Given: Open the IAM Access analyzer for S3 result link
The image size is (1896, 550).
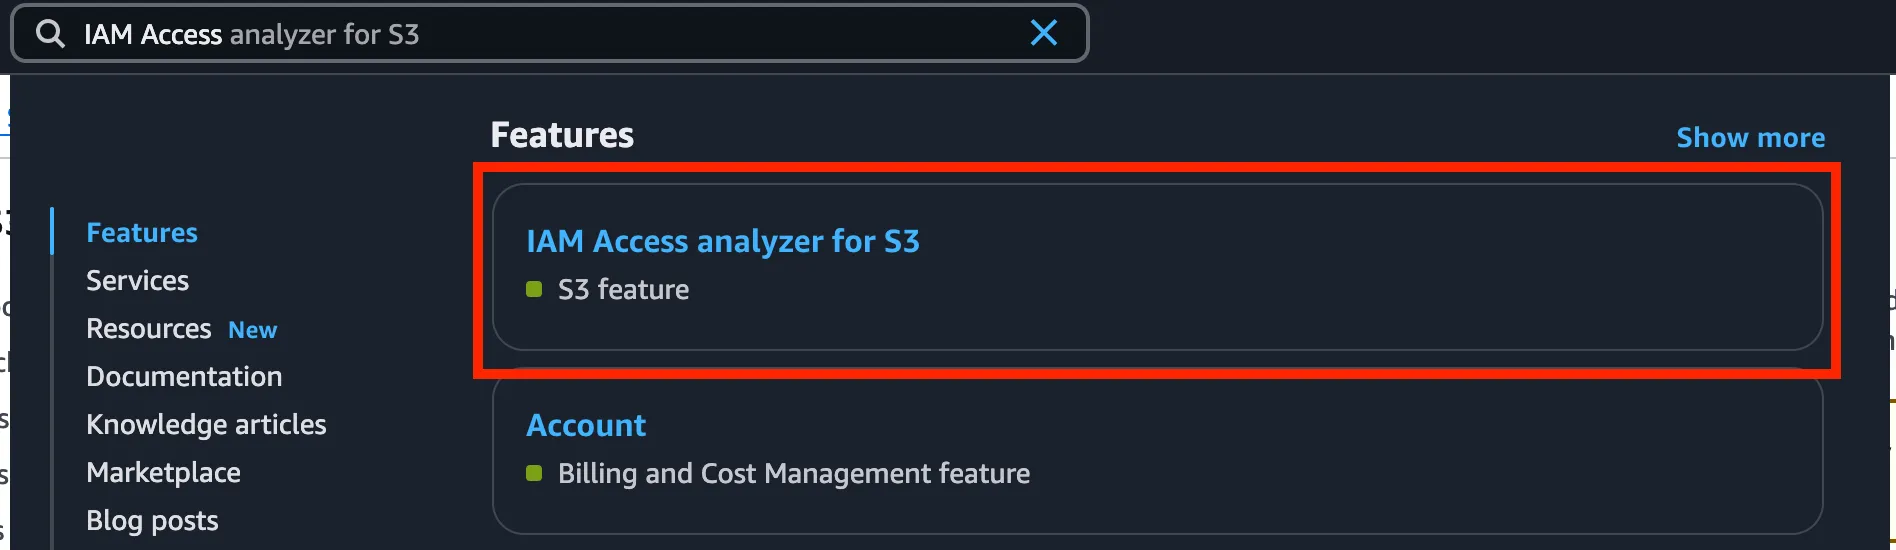Looking at the screenshot, I should pos(722,241).
